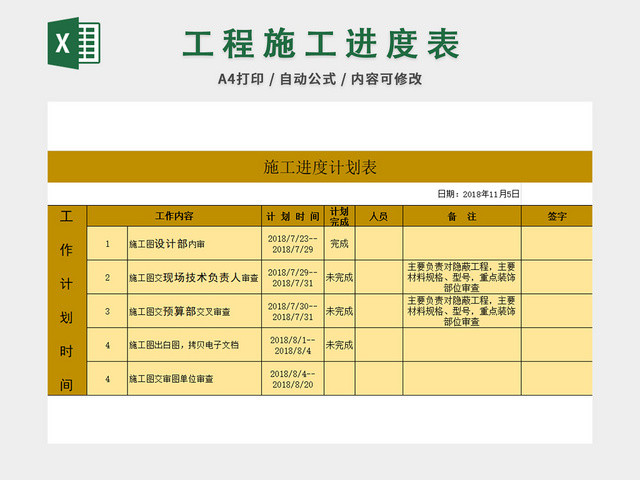Image resolution: width=640 pixels, height=480 pixels.
Task: Click the cell 施工图出白图，拷贝电子文档
Action: 194,345
